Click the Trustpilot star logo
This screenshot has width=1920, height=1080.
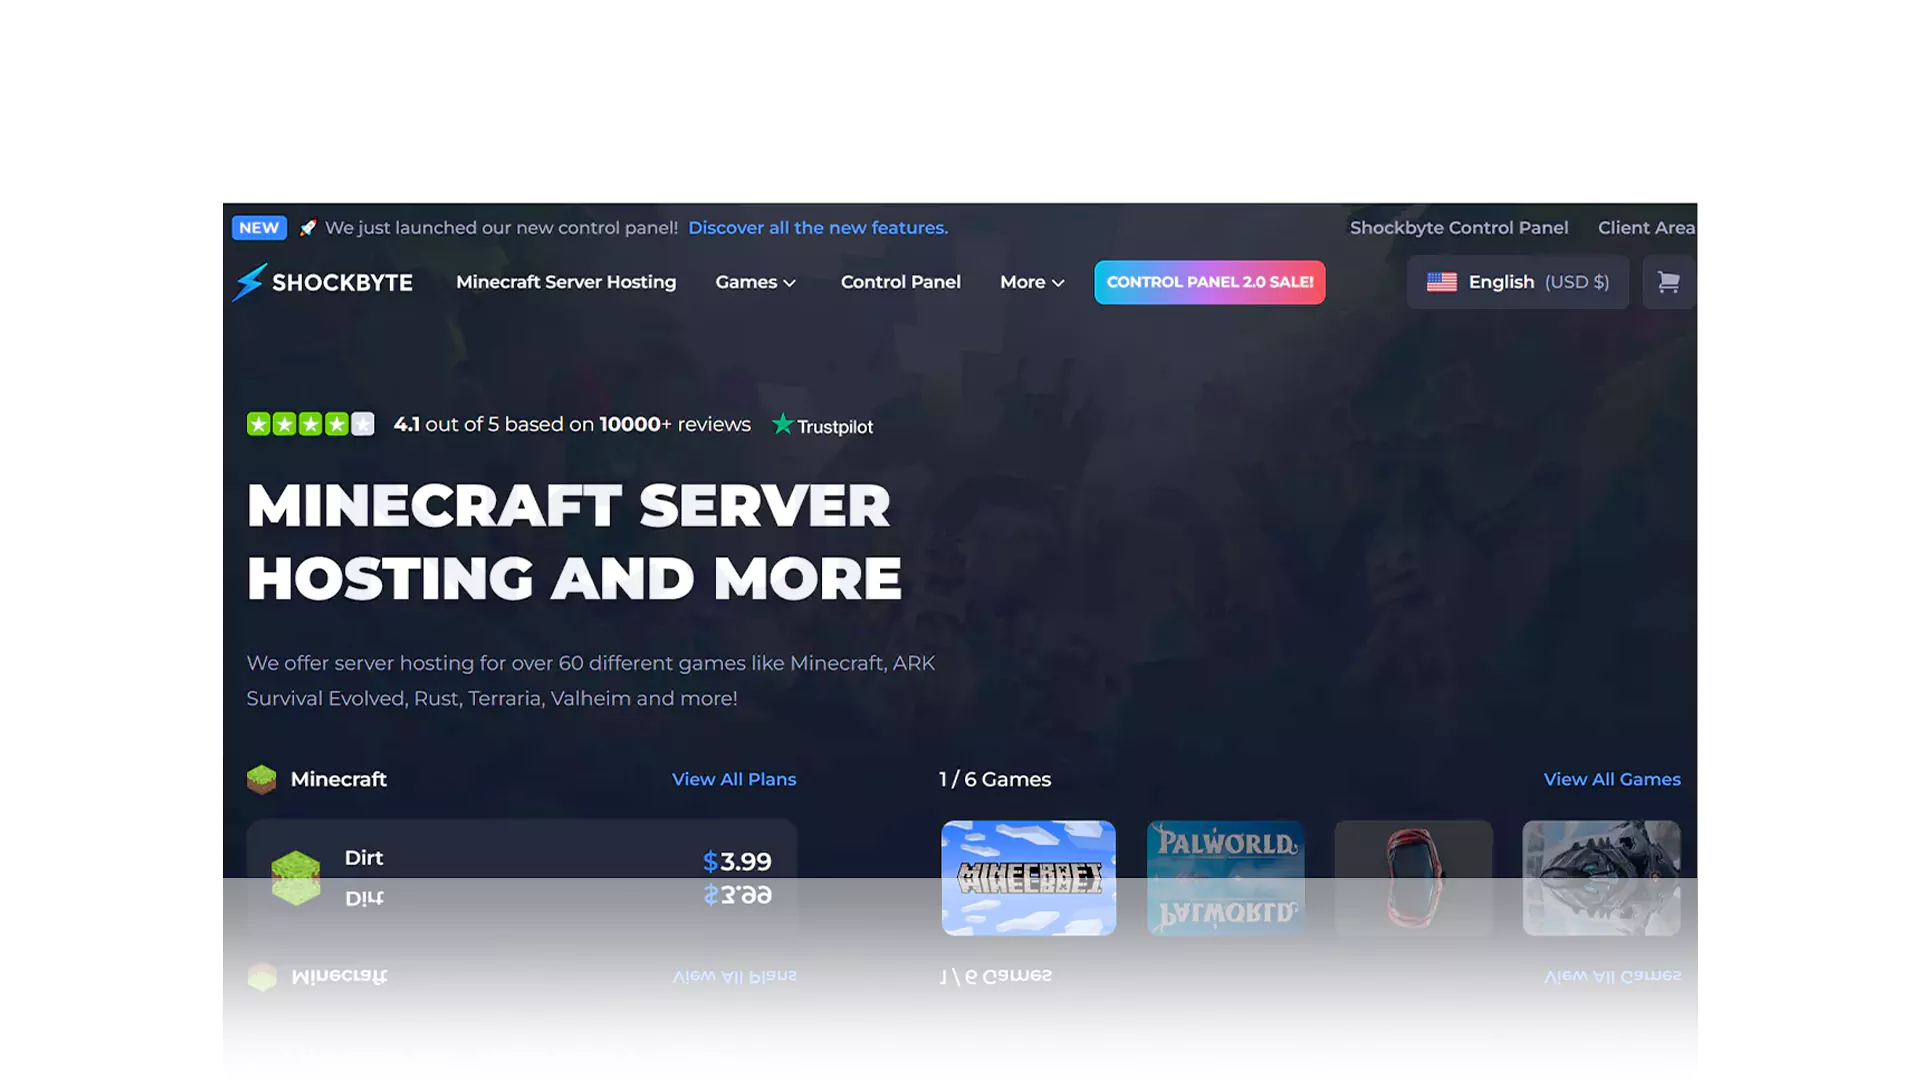coord(782,424)
